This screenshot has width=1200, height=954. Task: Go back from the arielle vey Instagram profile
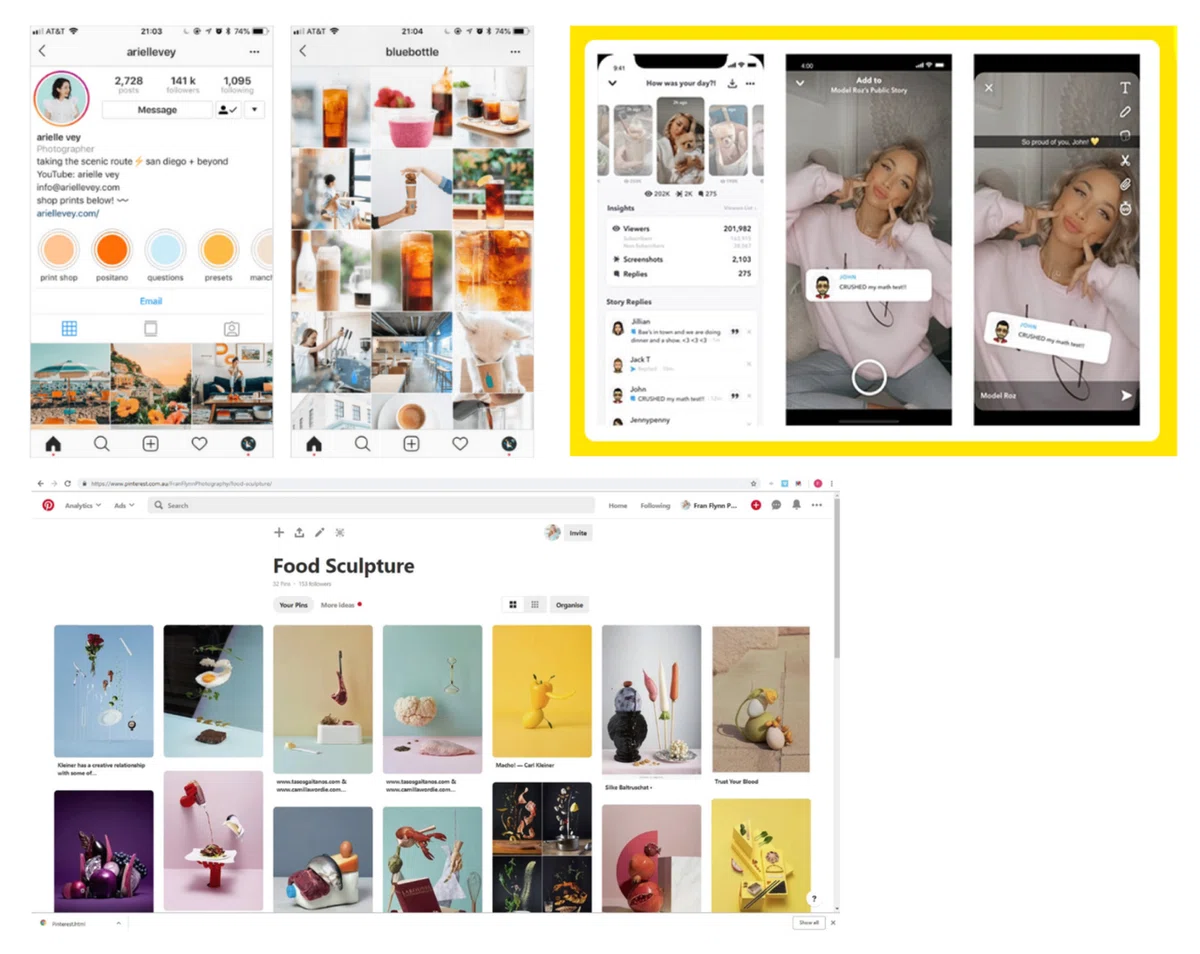(x=42, y=51)
